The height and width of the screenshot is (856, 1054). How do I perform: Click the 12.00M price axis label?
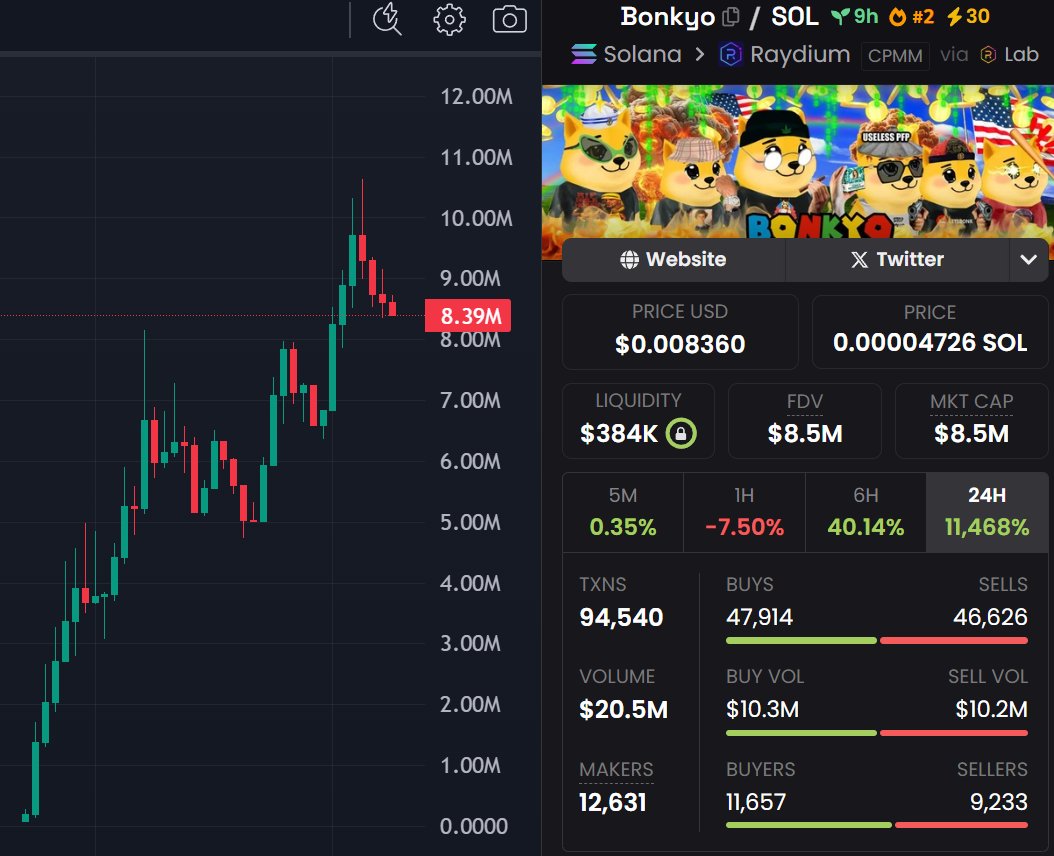click(x=476, y=97)
